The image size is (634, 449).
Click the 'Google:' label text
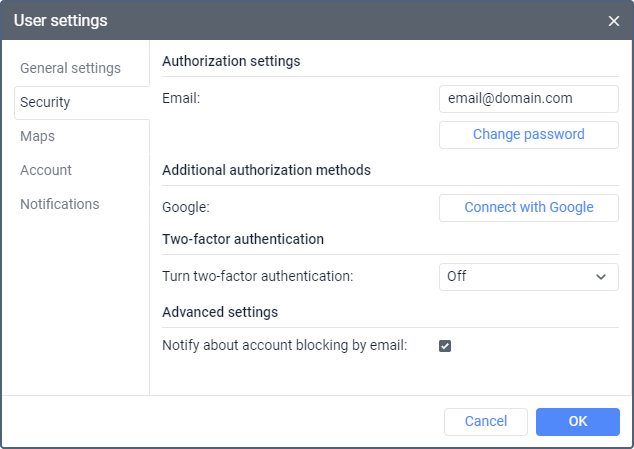point(186,208)
